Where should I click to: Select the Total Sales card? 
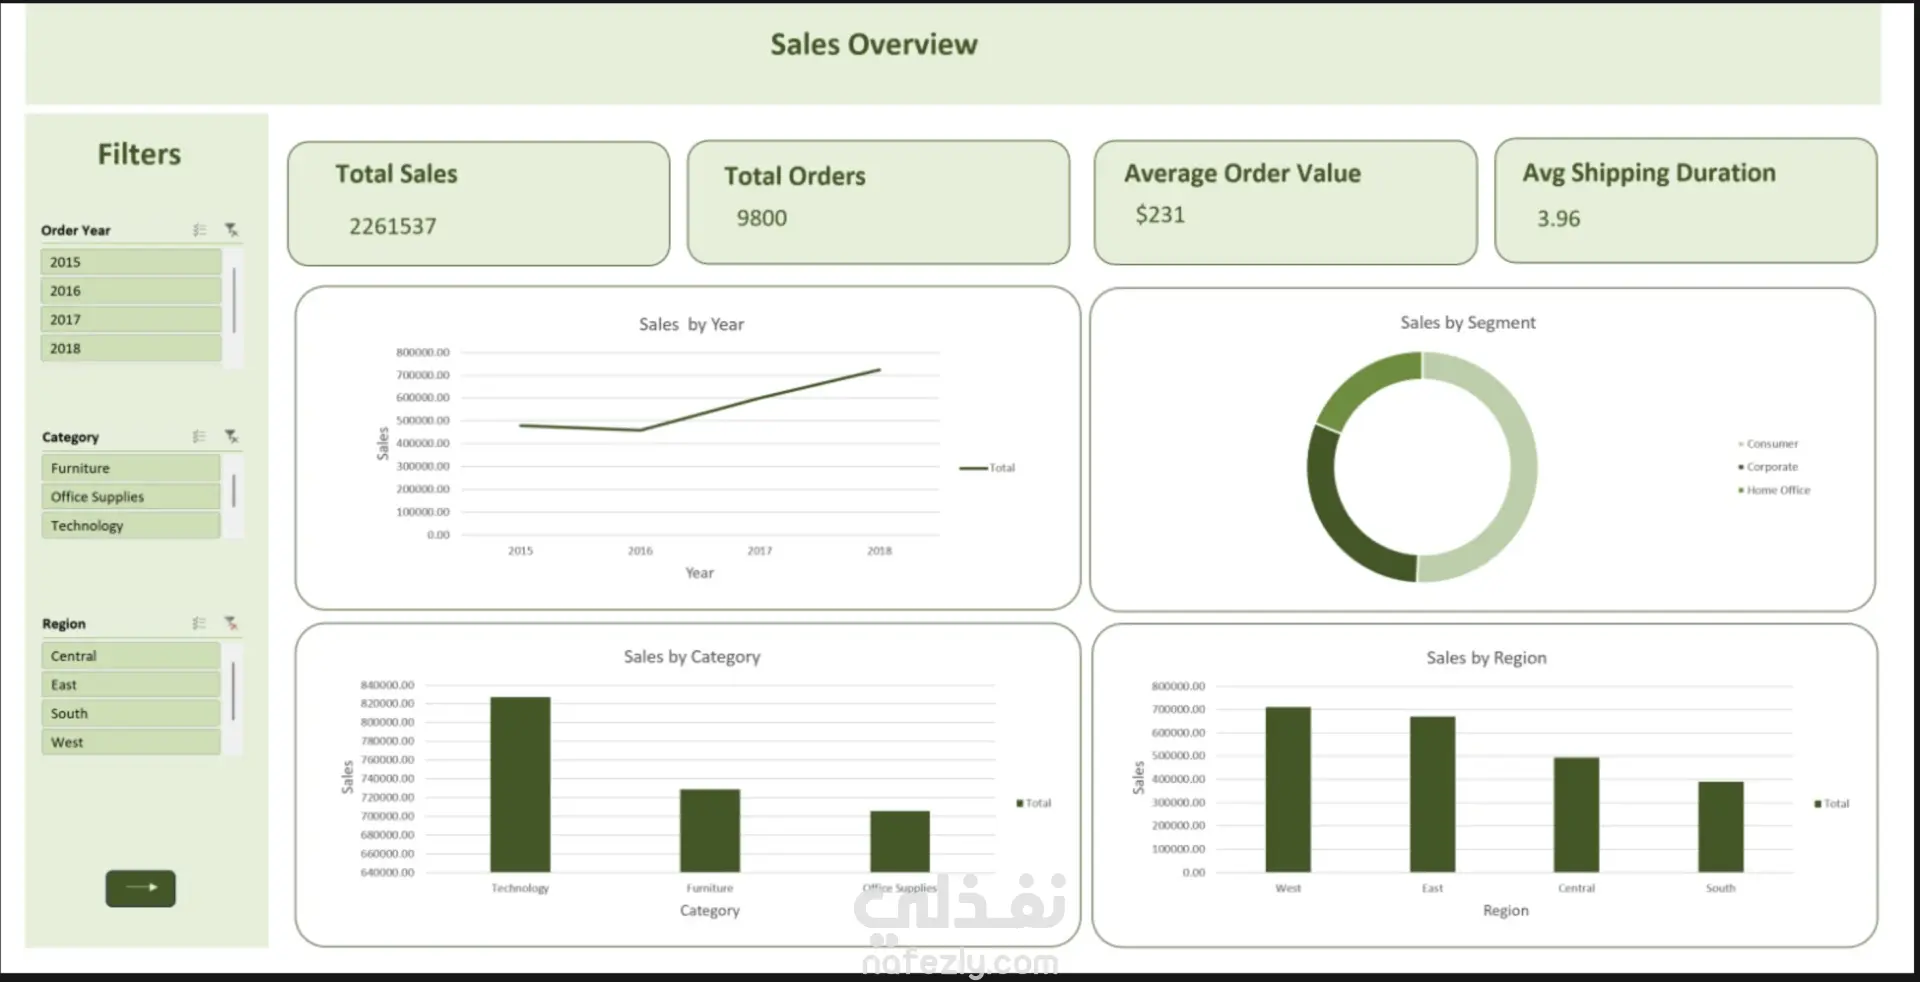pos(479,203)
